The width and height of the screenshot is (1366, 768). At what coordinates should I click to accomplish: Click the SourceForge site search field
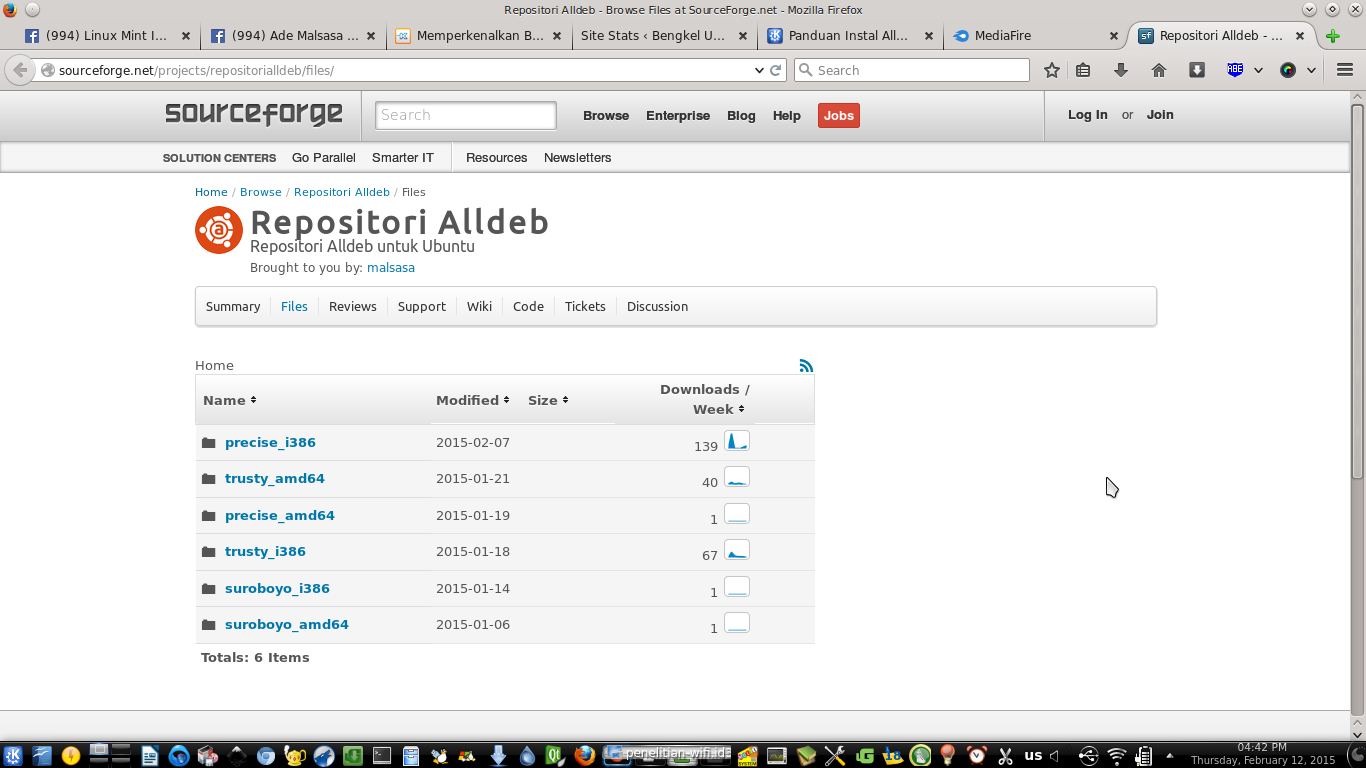point(466,115)
